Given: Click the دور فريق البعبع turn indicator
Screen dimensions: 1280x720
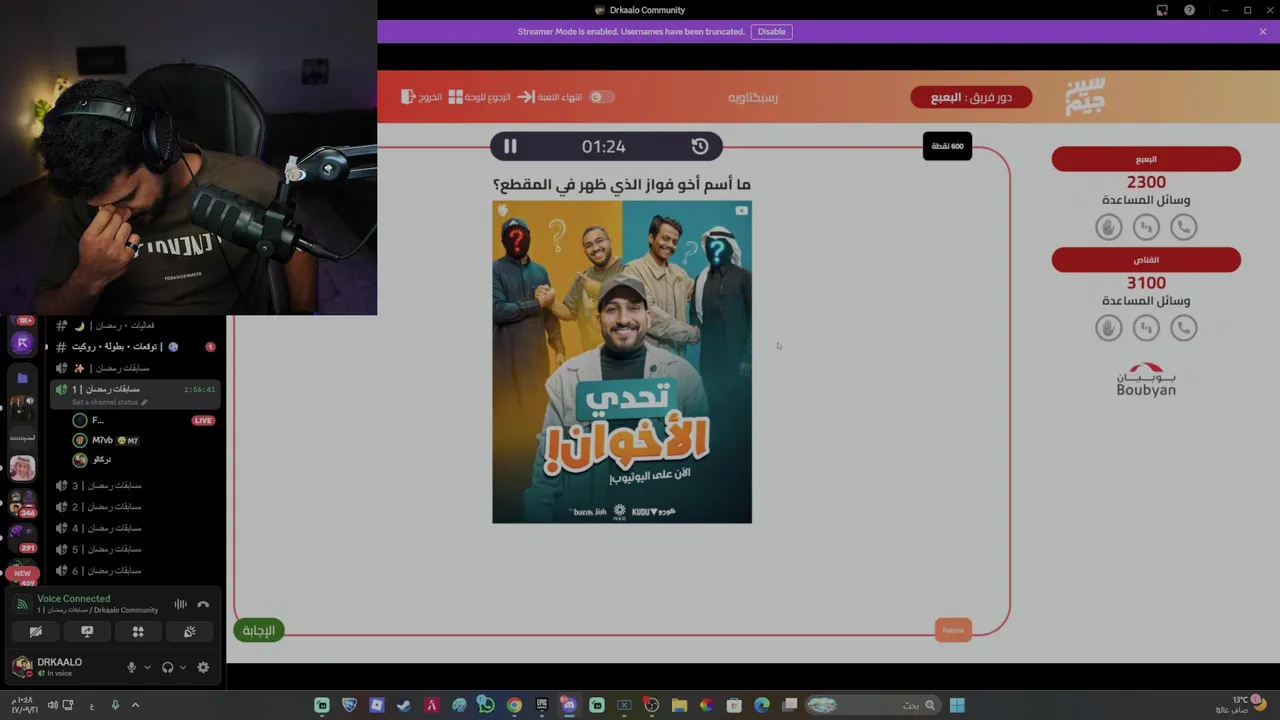Looking at the screenshot, I should (971, 97).
